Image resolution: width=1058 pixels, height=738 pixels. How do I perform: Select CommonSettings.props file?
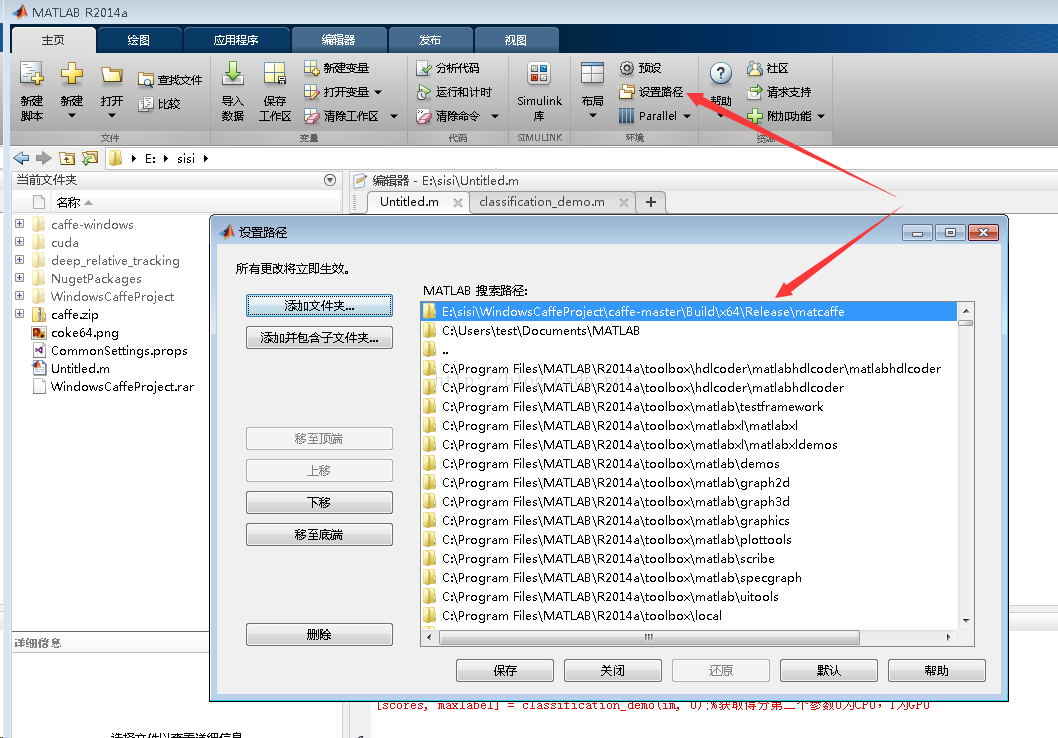pos(119,350)
